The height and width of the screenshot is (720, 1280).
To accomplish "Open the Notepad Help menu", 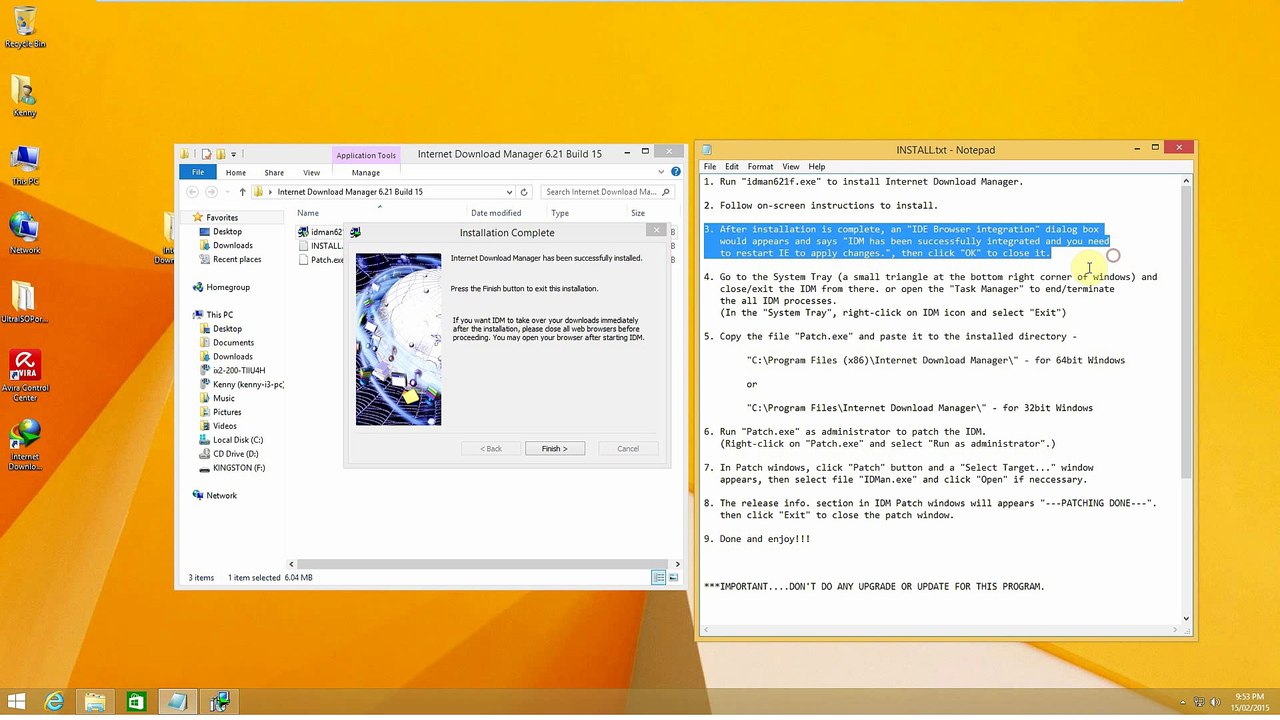I will tap(817, 166).
